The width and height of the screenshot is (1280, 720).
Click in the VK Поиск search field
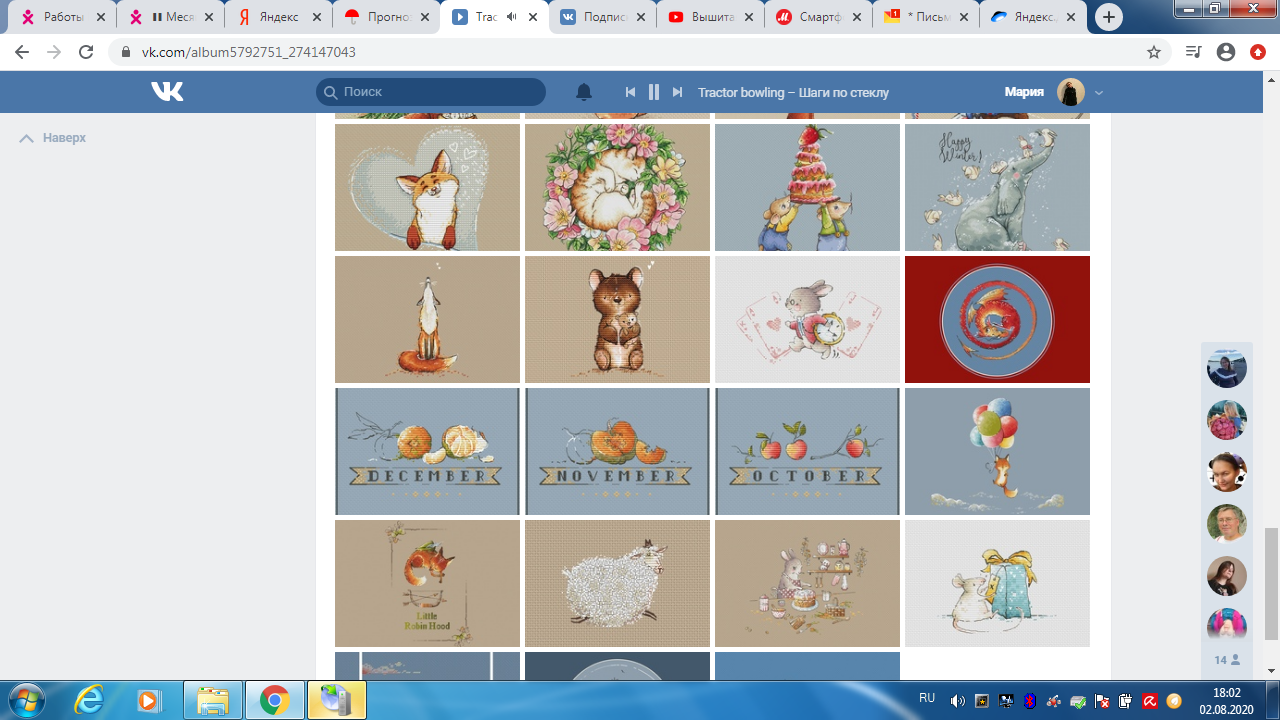440,92
